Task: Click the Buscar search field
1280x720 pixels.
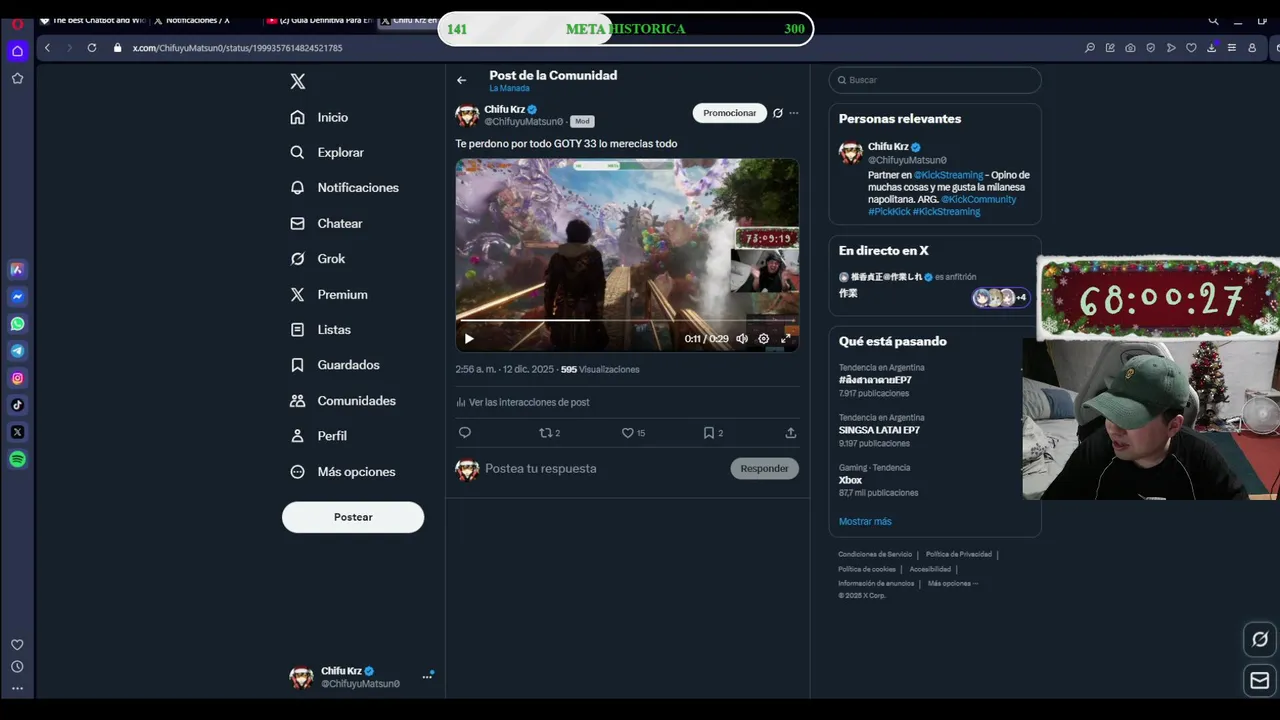Action: (935, 80)
